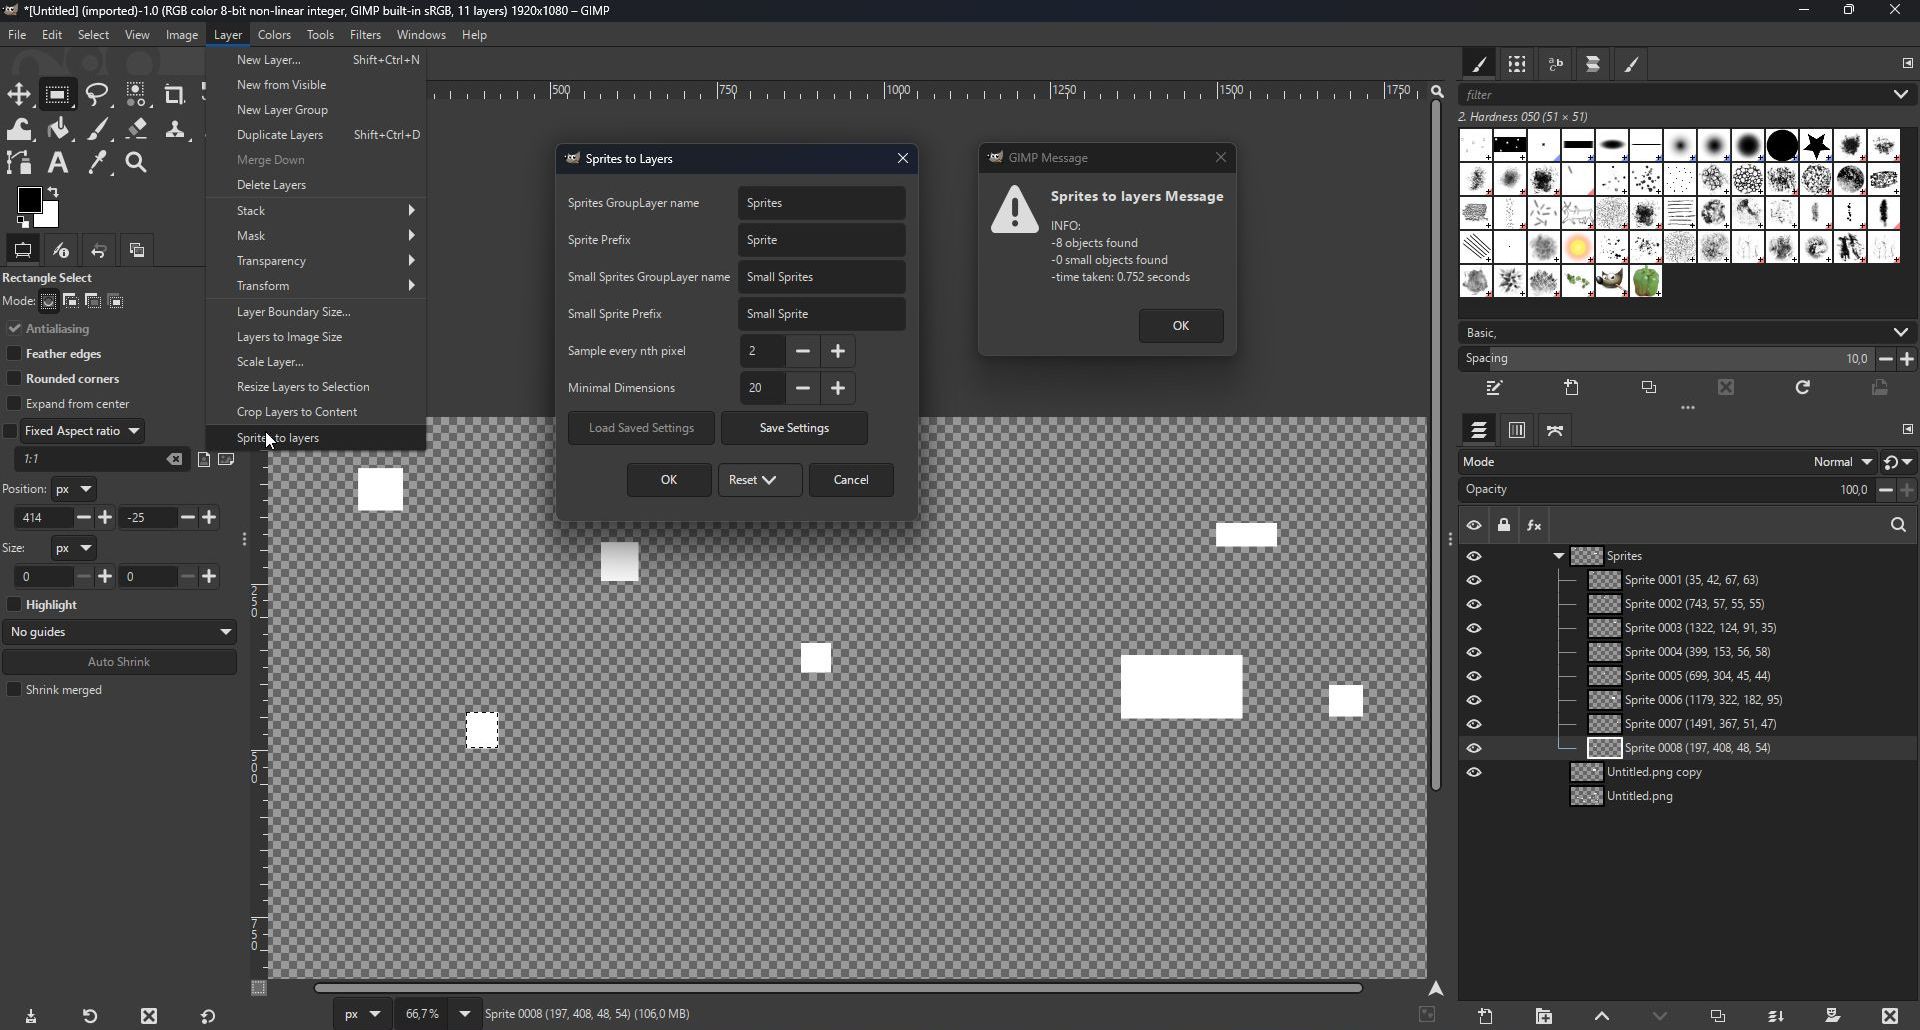The width and height of the screenshot is (1920, 1030).
Task: Click the Sprite Prefix input field
Action: (x=822, y=241)
